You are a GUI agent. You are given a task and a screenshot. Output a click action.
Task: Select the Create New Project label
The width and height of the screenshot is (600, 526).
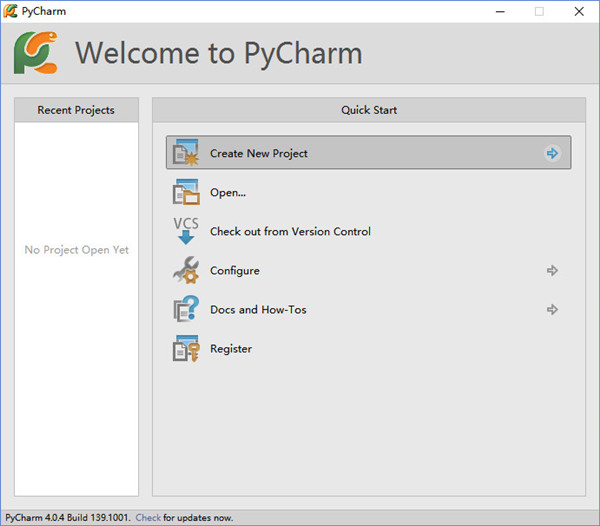click(259, 153)
